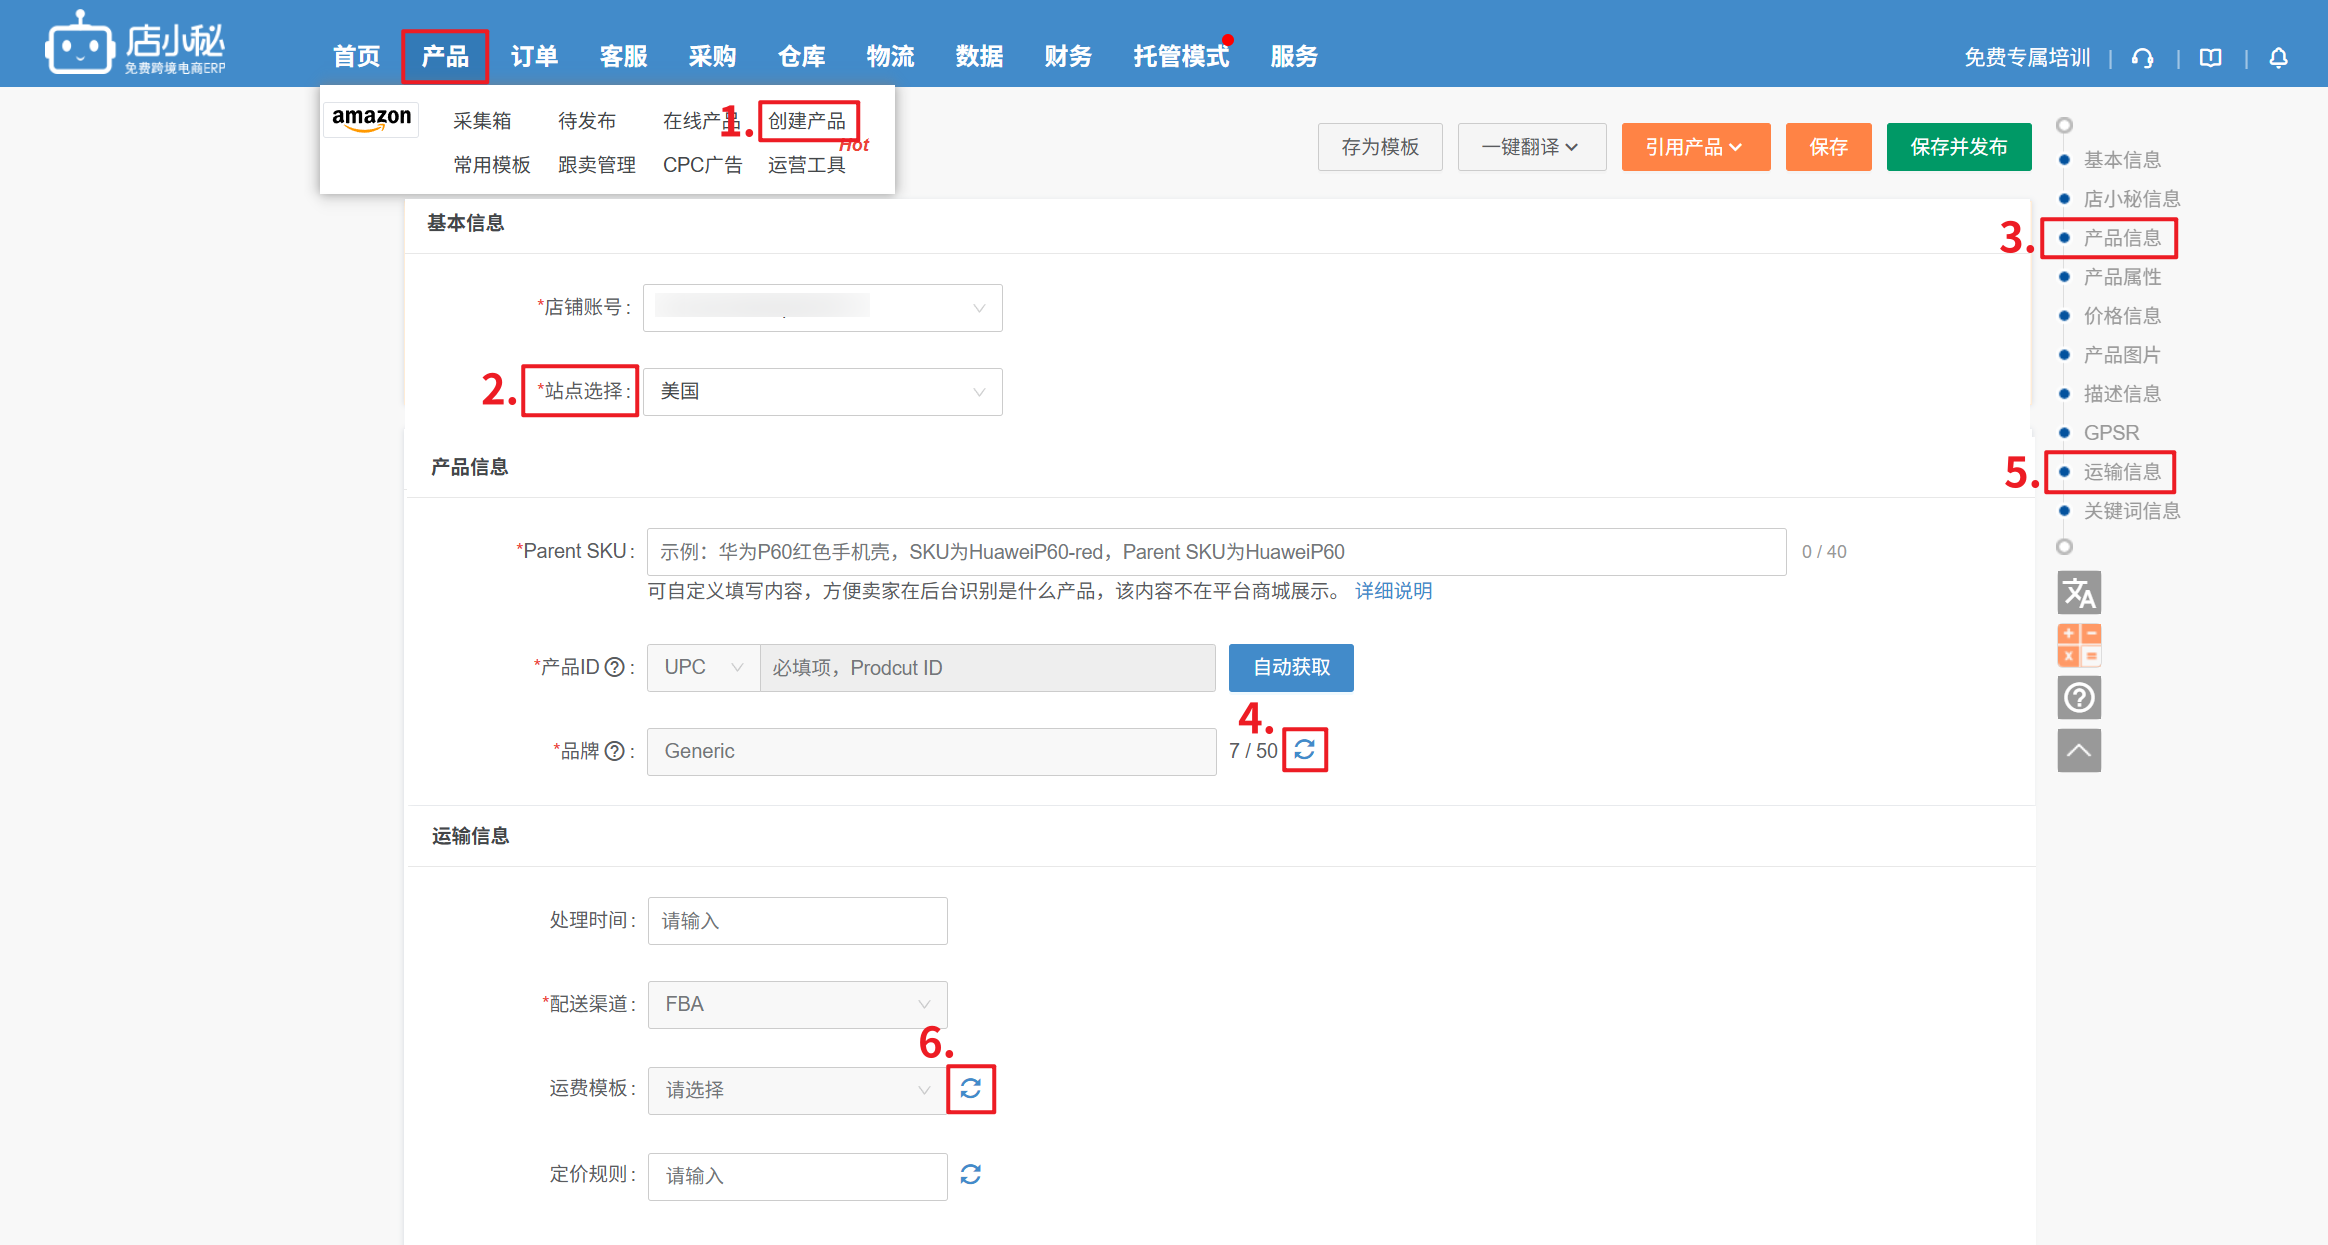The height and width of the screenshot is (1245, 2328).
Task: Refresh the shipping template list
Action: pyautogui.click(x=970, y=1088)
